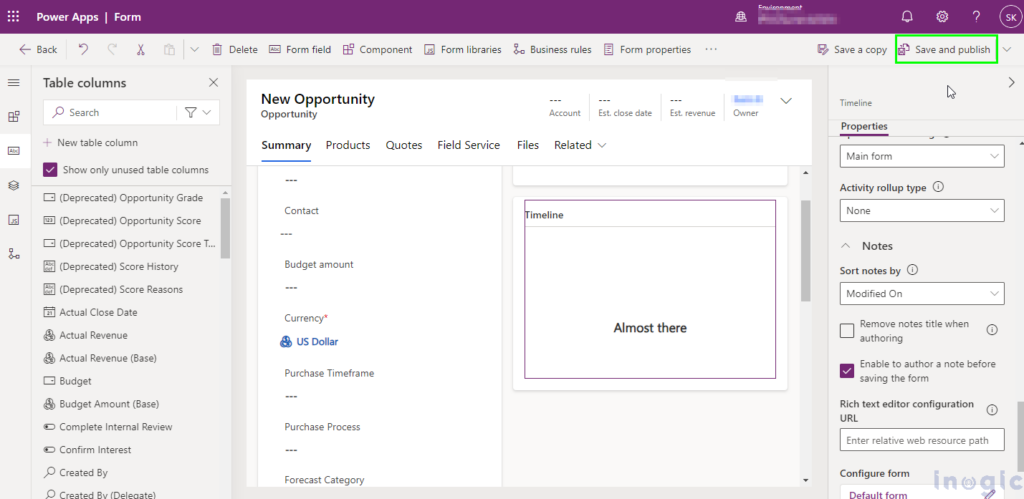Select Complete Internal Review column
This screenshot has width=1024, height=499.
pyautogui.click(x=108, y=427)
